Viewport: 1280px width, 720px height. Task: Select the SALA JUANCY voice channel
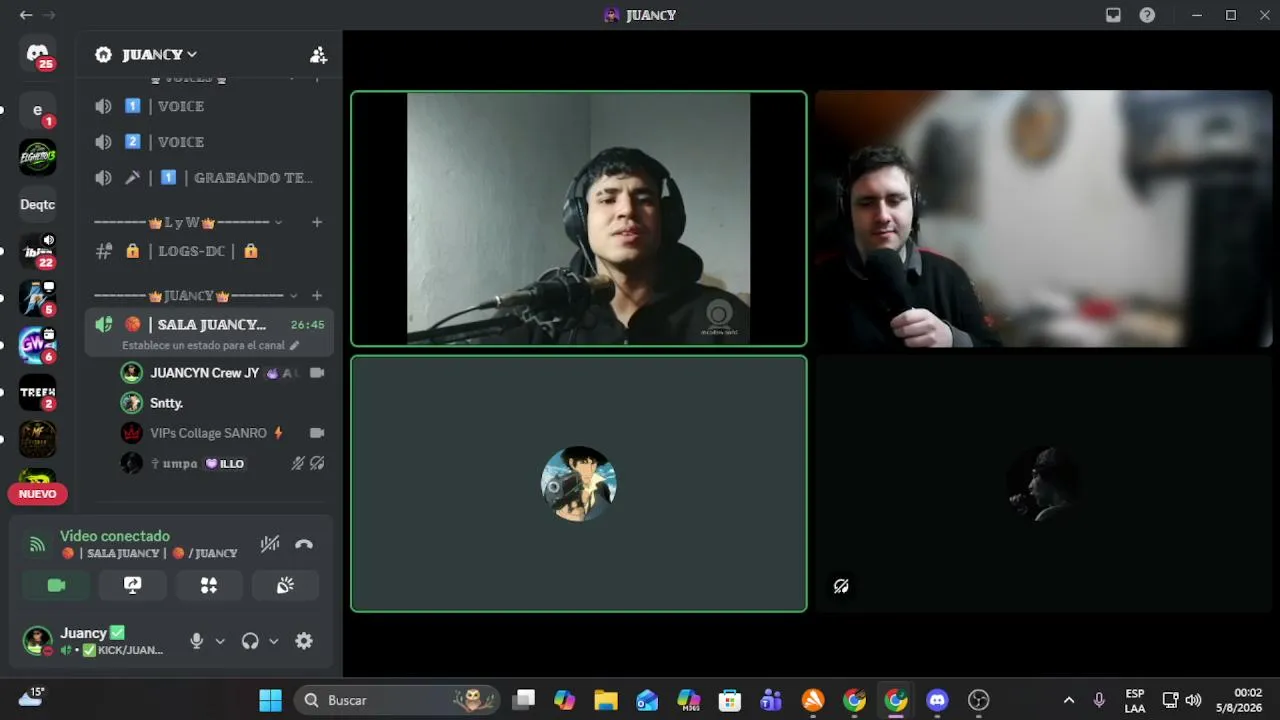point(209,324)
